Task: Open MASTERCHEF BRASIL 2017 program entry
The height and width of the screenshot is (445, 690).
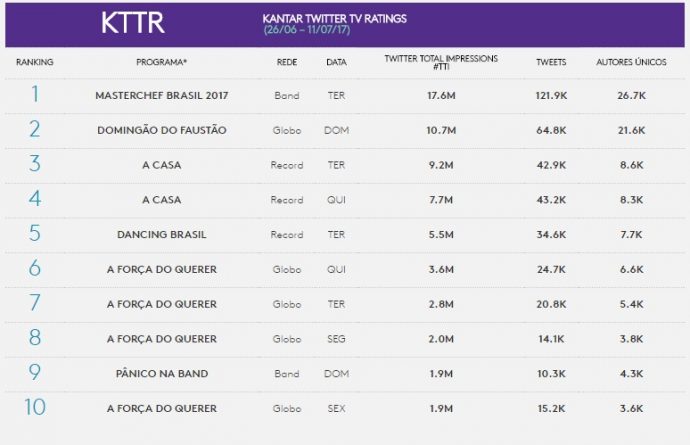Action: [x=162, y=96]
